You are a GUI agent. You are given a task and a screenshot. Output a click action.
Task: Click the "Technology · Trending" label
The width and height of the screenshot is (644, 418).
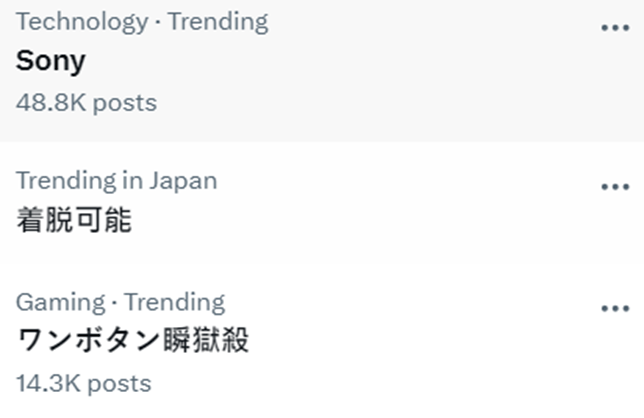[142, 21]
